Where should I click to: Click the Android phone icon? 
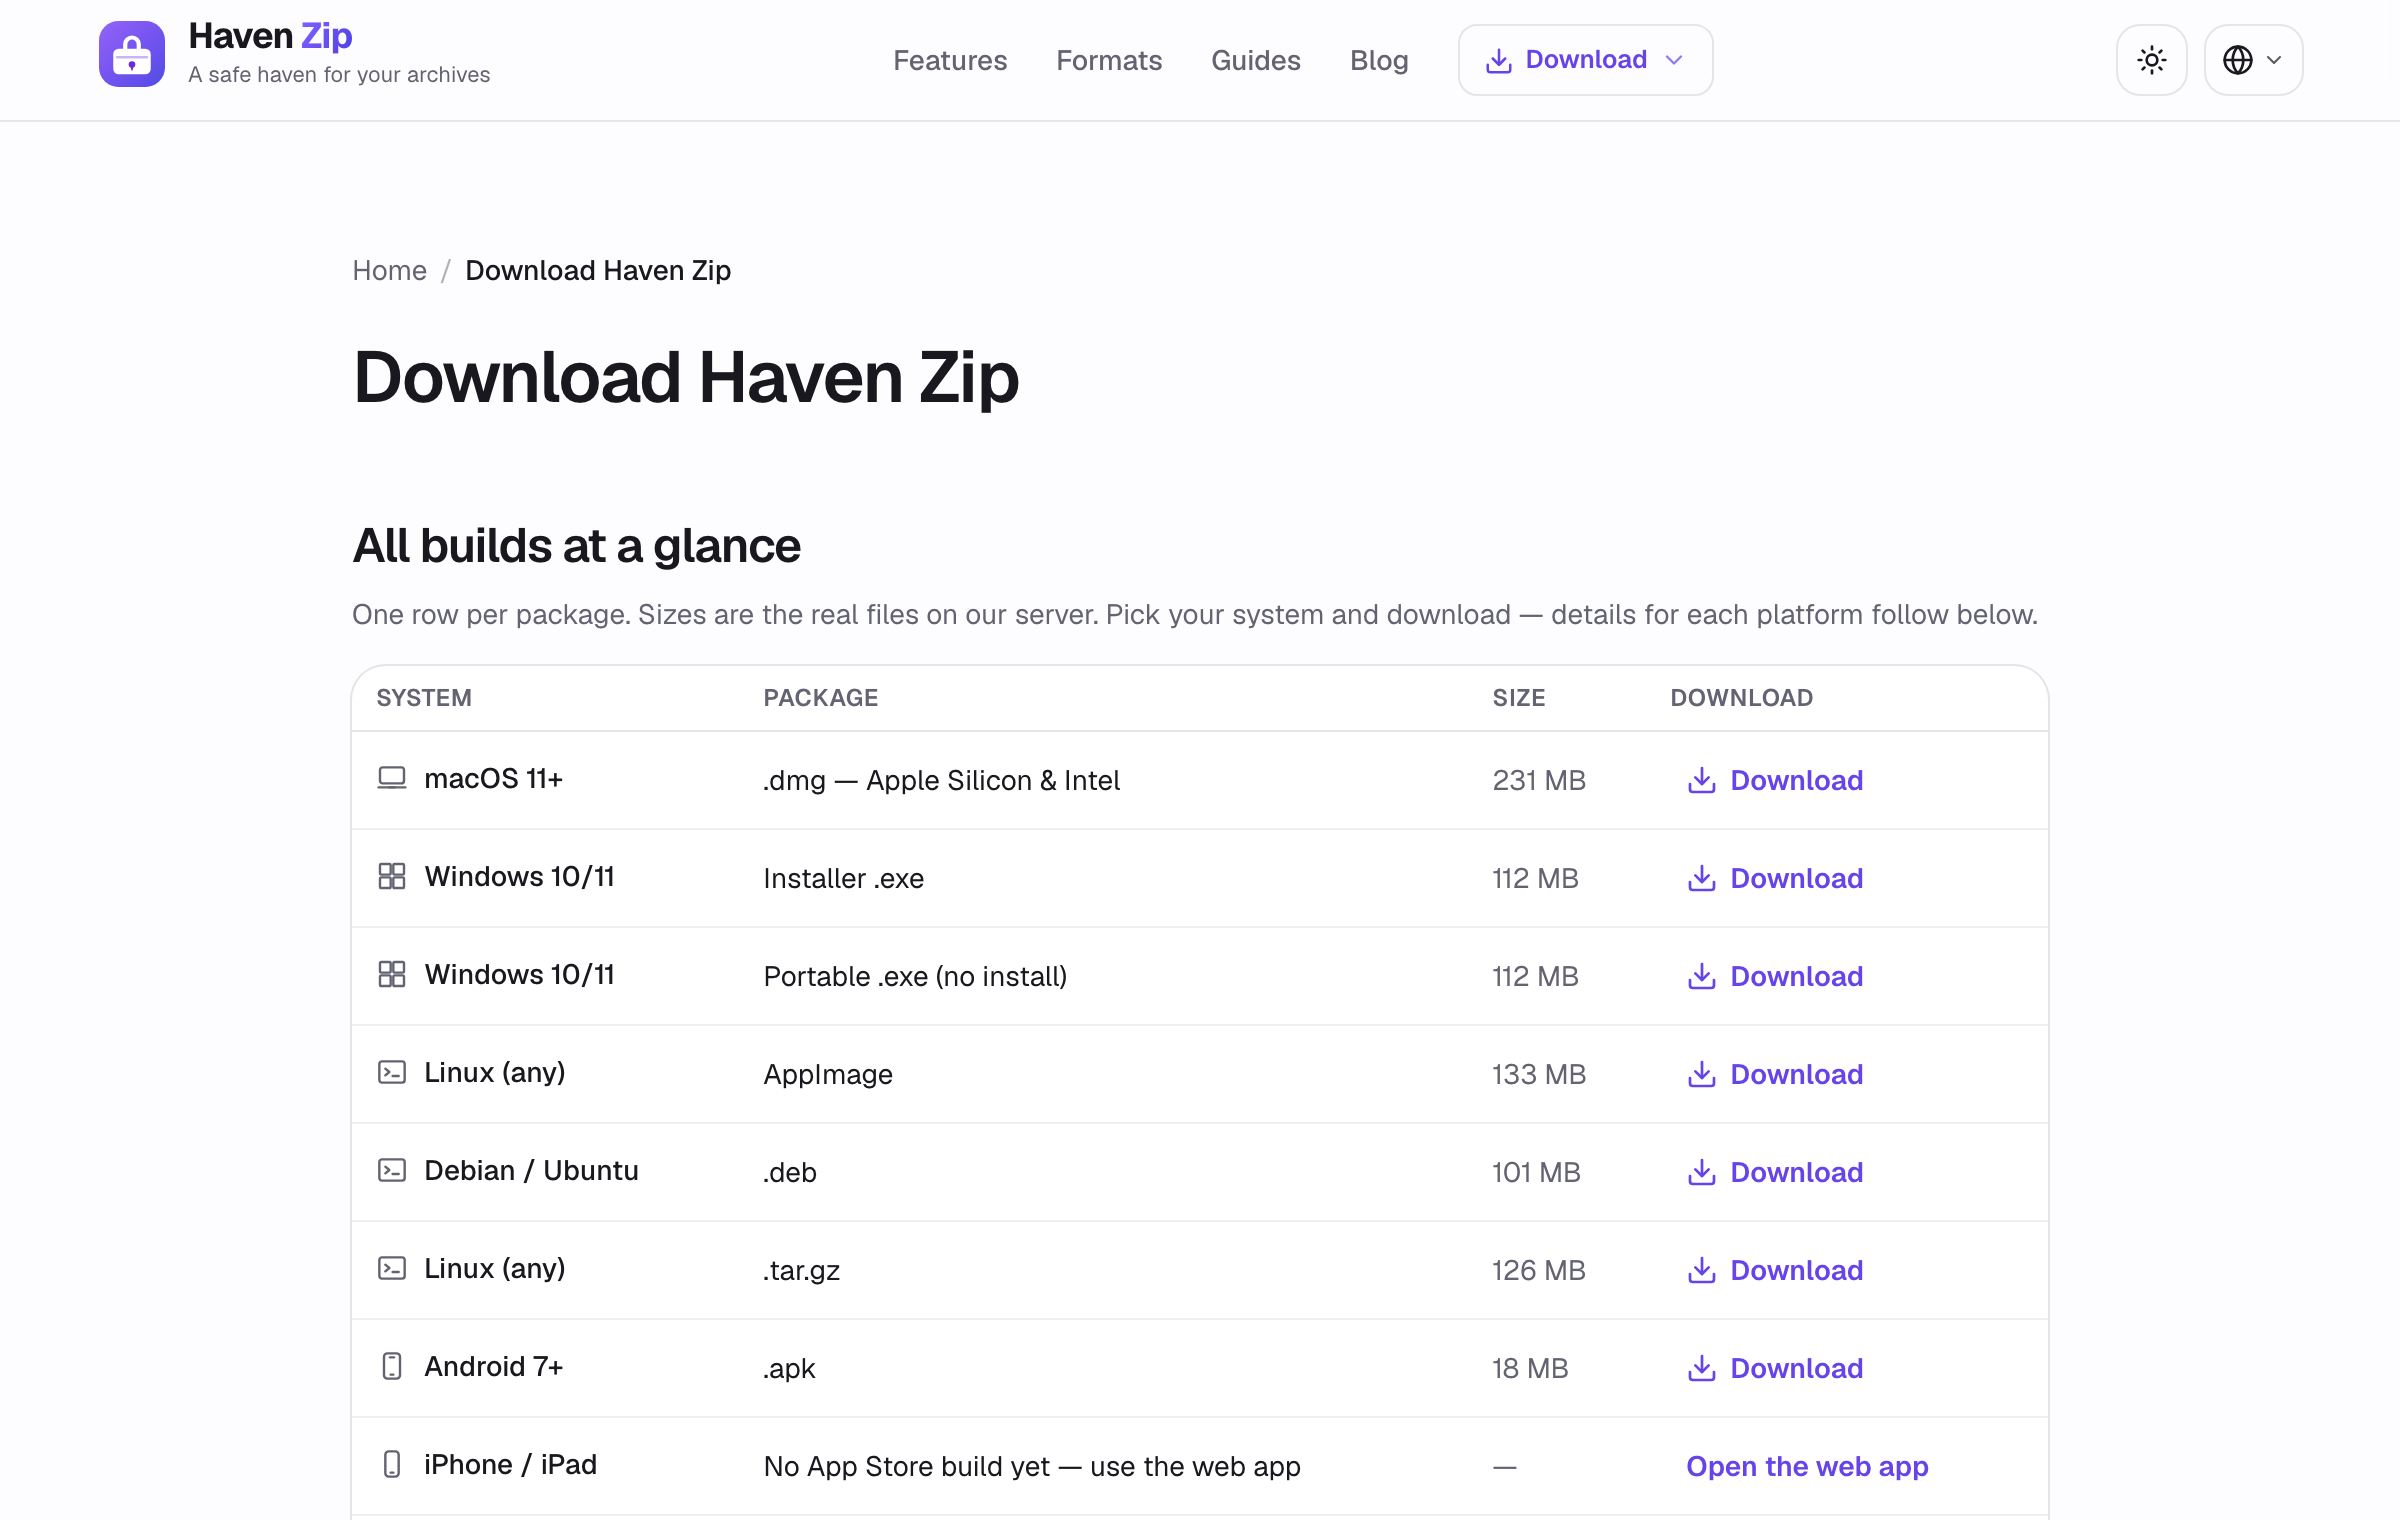(392, 1366)
